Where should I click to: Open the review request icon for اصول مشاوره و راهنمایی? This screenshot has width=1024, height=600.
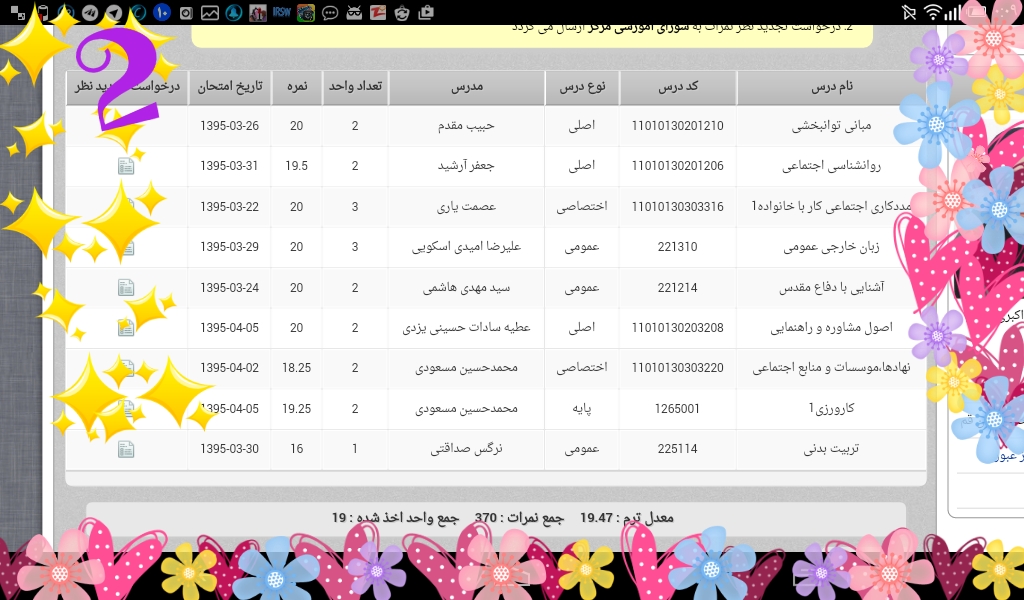(x=126, y=328)
